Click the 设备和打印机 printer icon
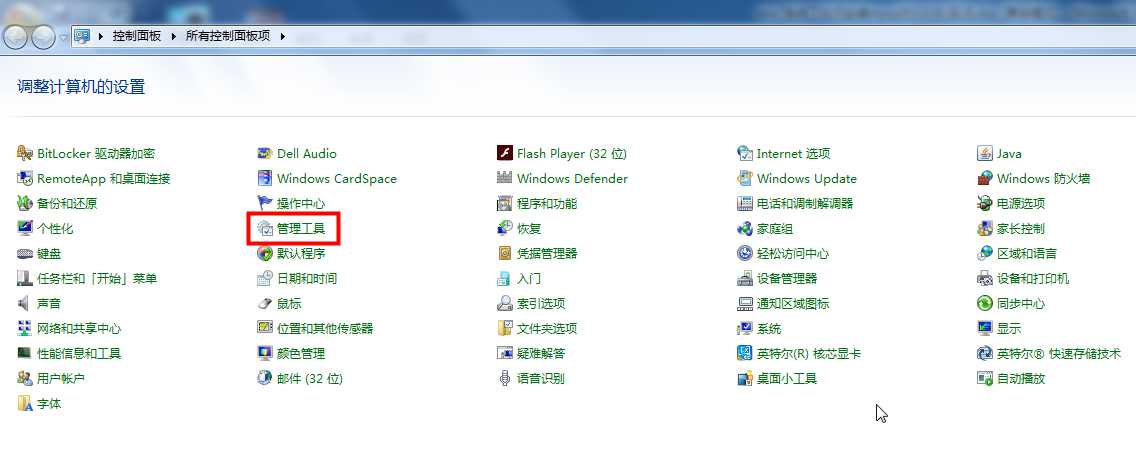This screenshot has width=1136, height=459. [x=985, y=278]
